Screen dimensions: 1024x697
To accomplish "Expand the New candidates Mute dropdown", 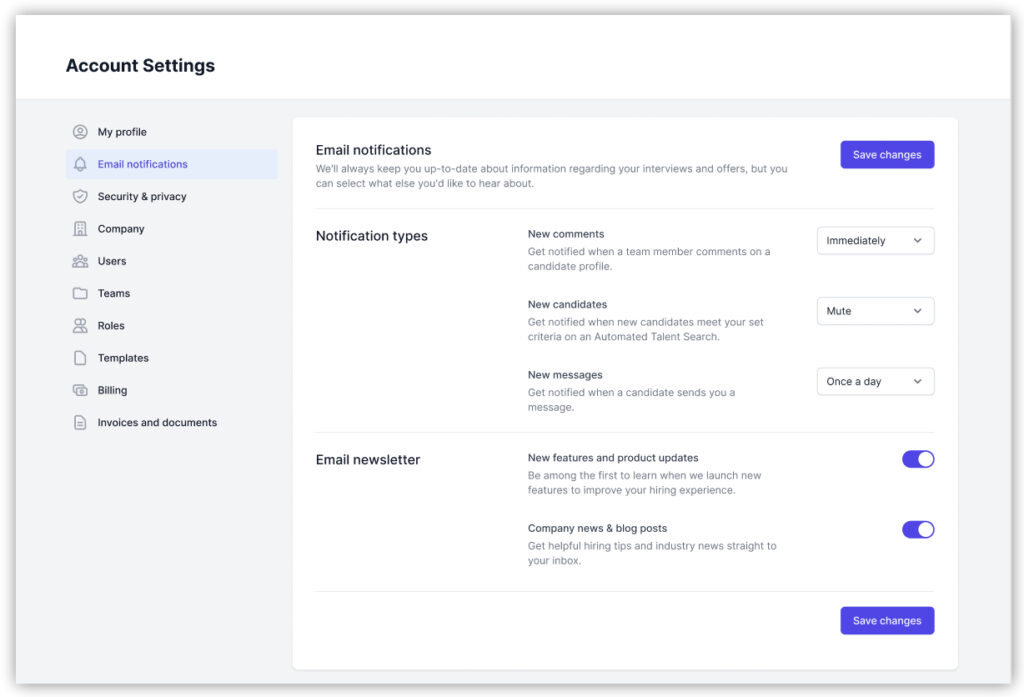I will (x=875, y=311).
